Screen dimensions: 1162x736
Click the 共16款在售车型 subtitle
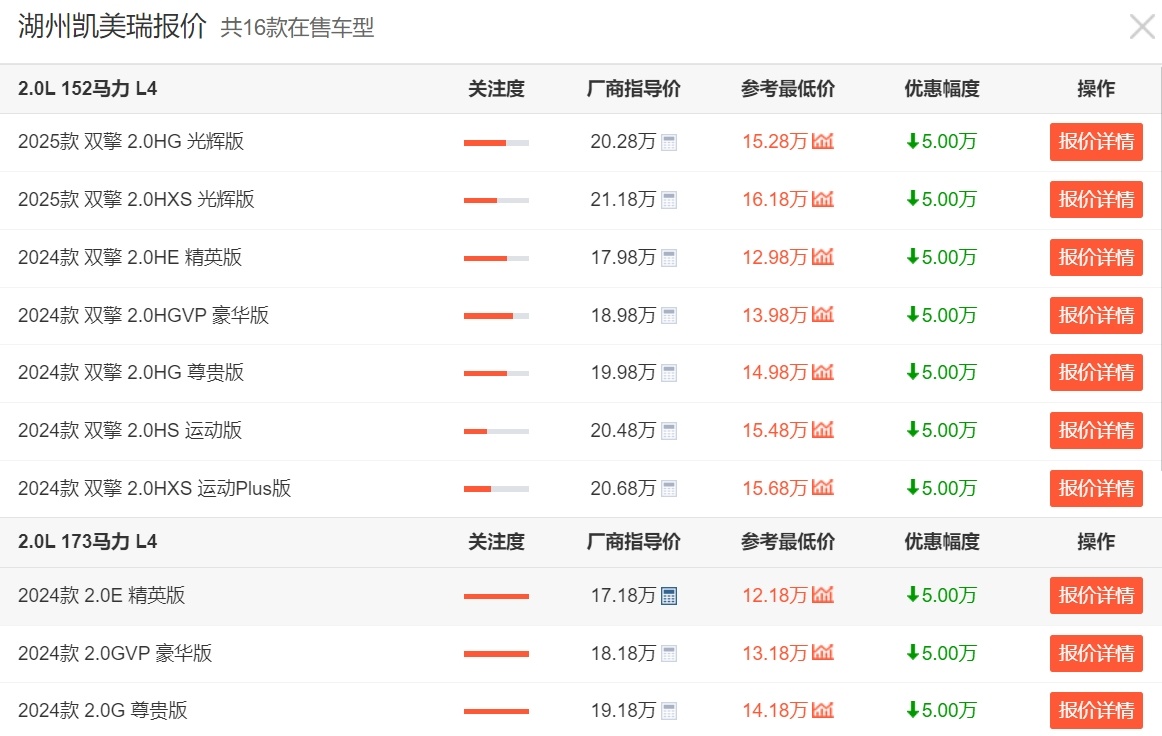point(297,27)
